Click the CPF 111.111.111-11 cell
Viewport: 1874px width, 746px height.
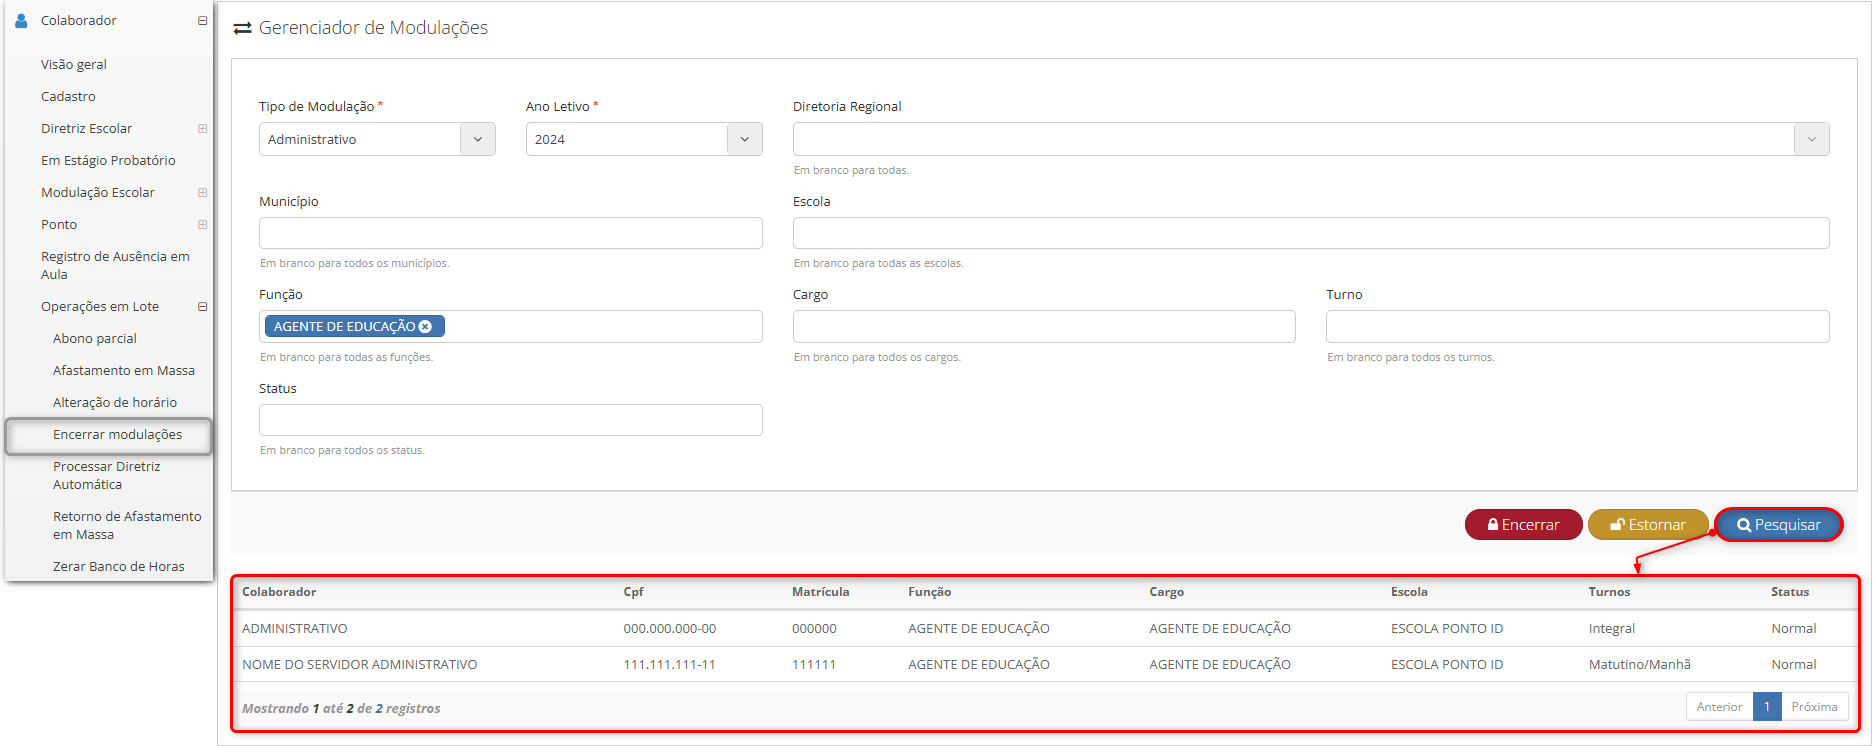coord(669,665)
